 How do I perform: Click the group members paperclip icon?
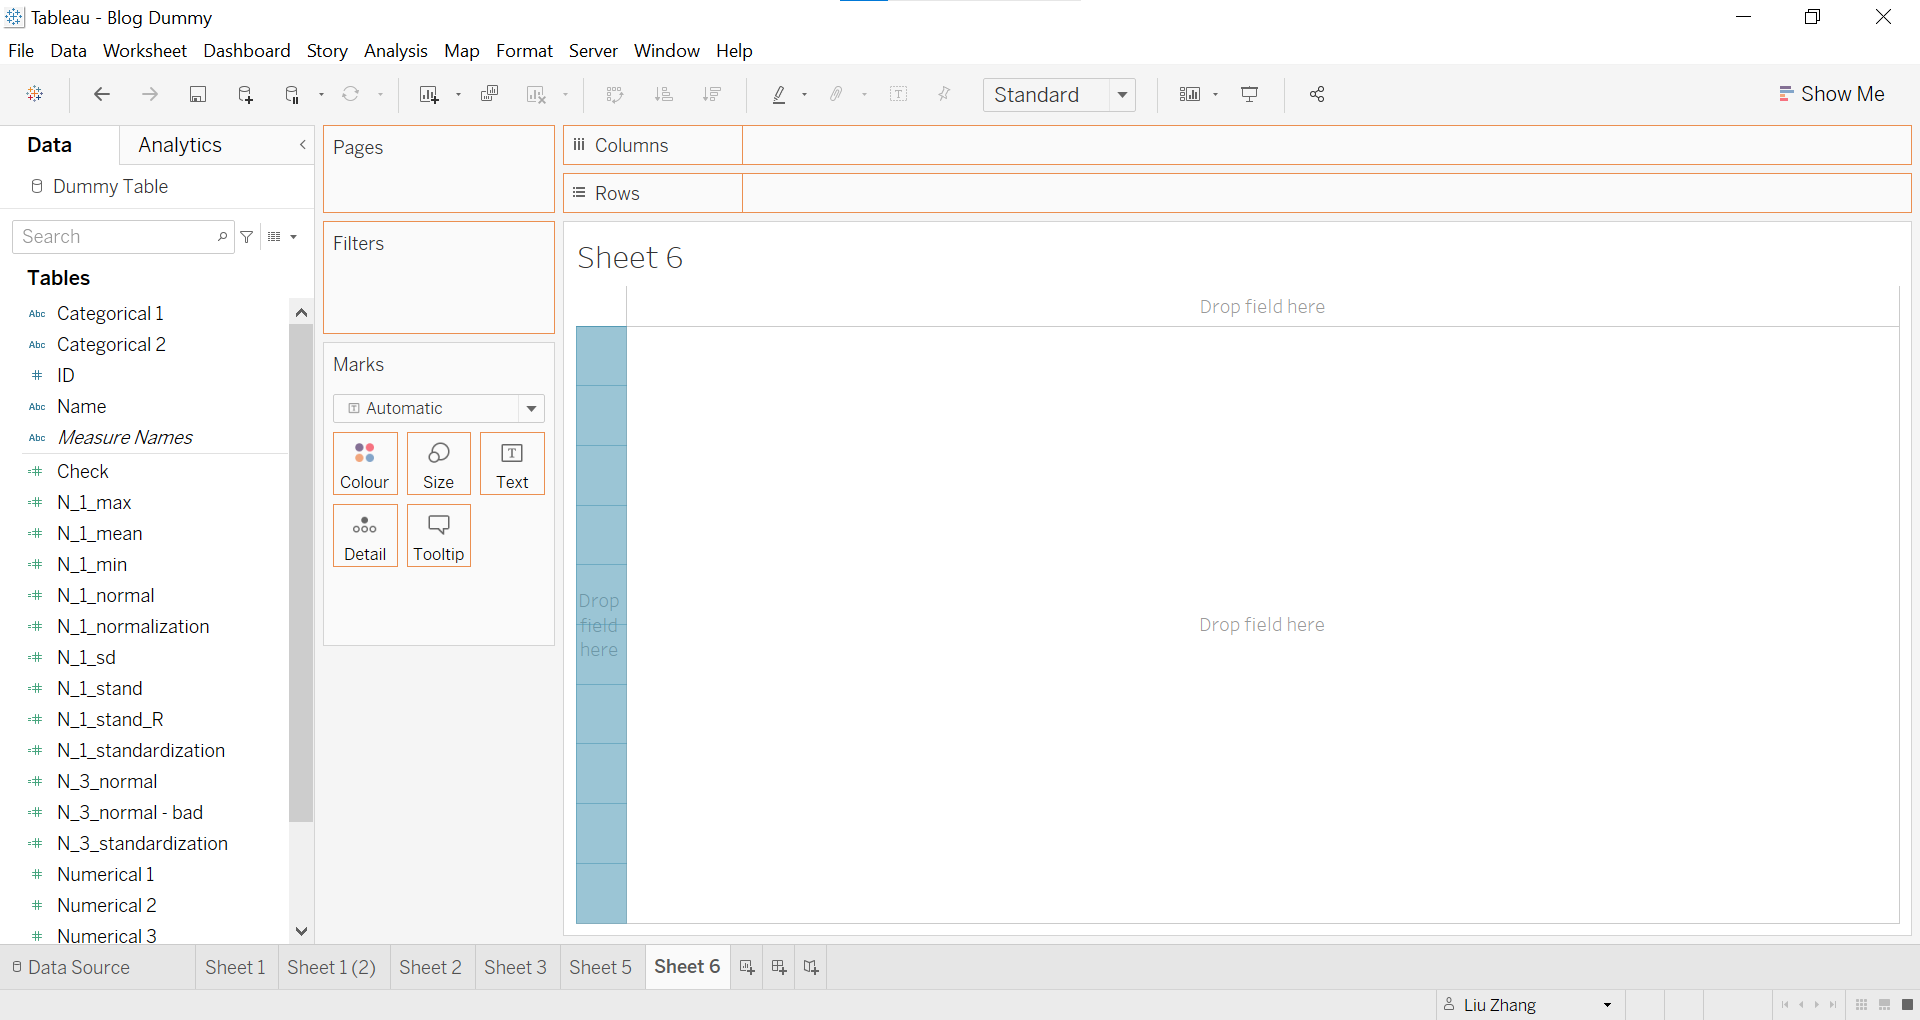pos(836,94)
